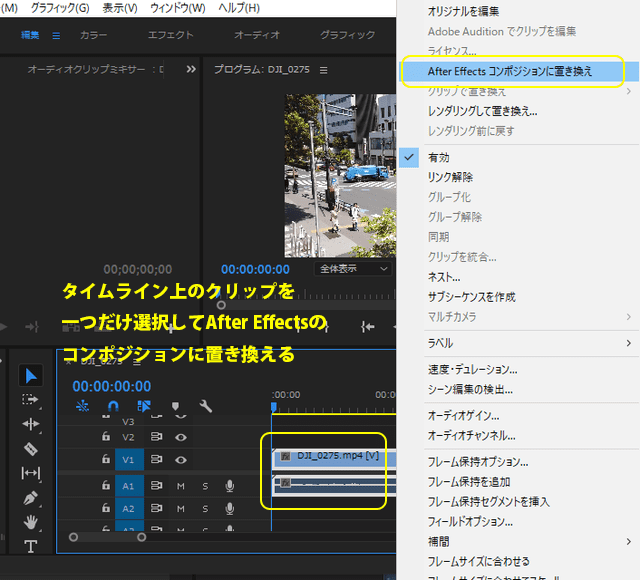640x580 pixels.
Task: Solo track A1 with S button
Action: [205, 486]
